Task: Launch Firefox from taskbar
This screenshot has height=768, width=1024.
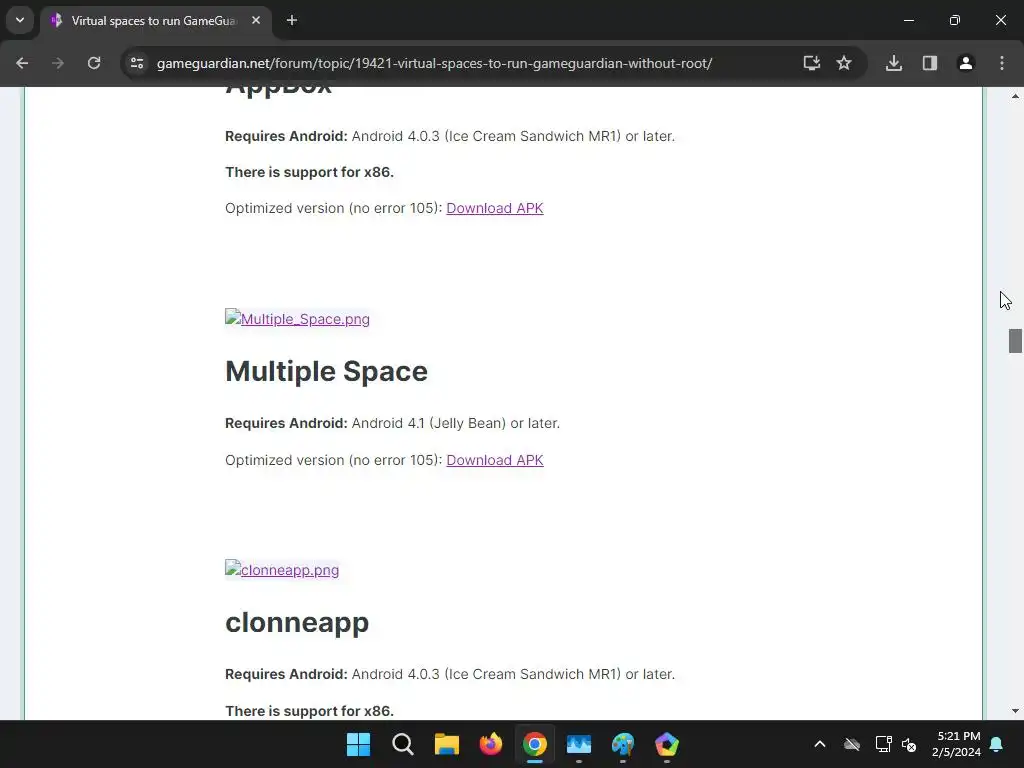Action: 490,744
